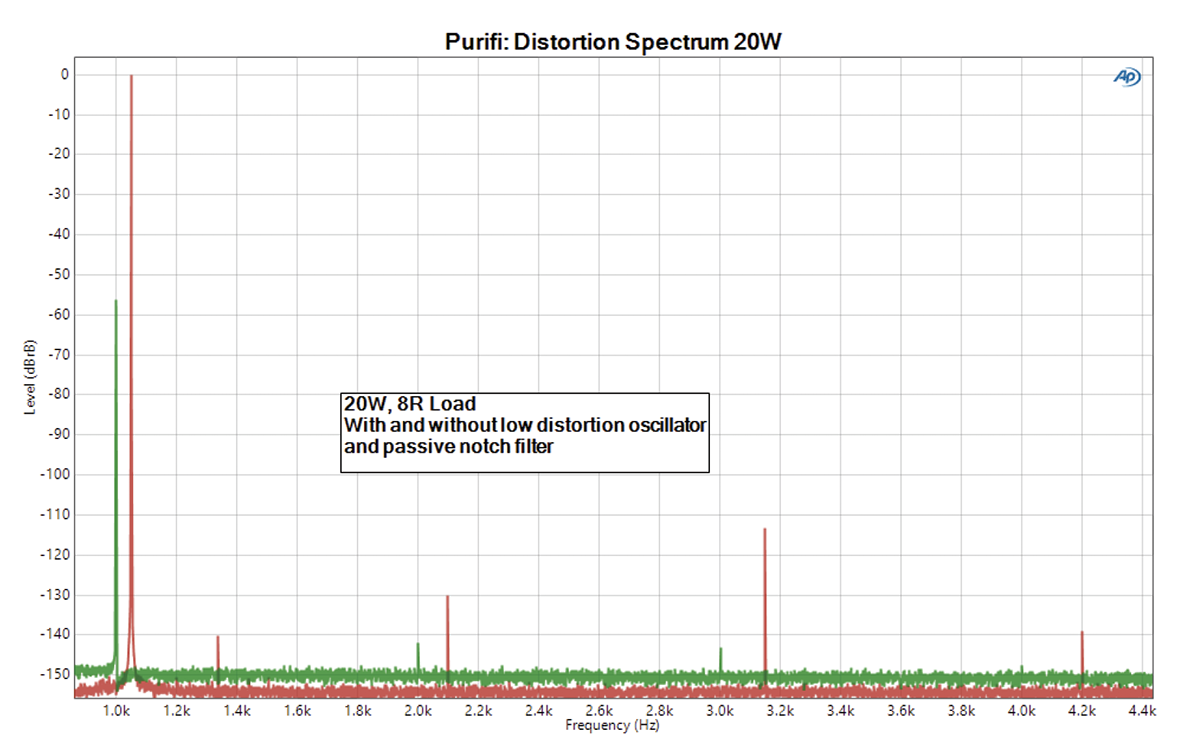Click the -110 level axis label
Image resolution: width=1200 pixels, height=745 pixels.
pos(54,514)
